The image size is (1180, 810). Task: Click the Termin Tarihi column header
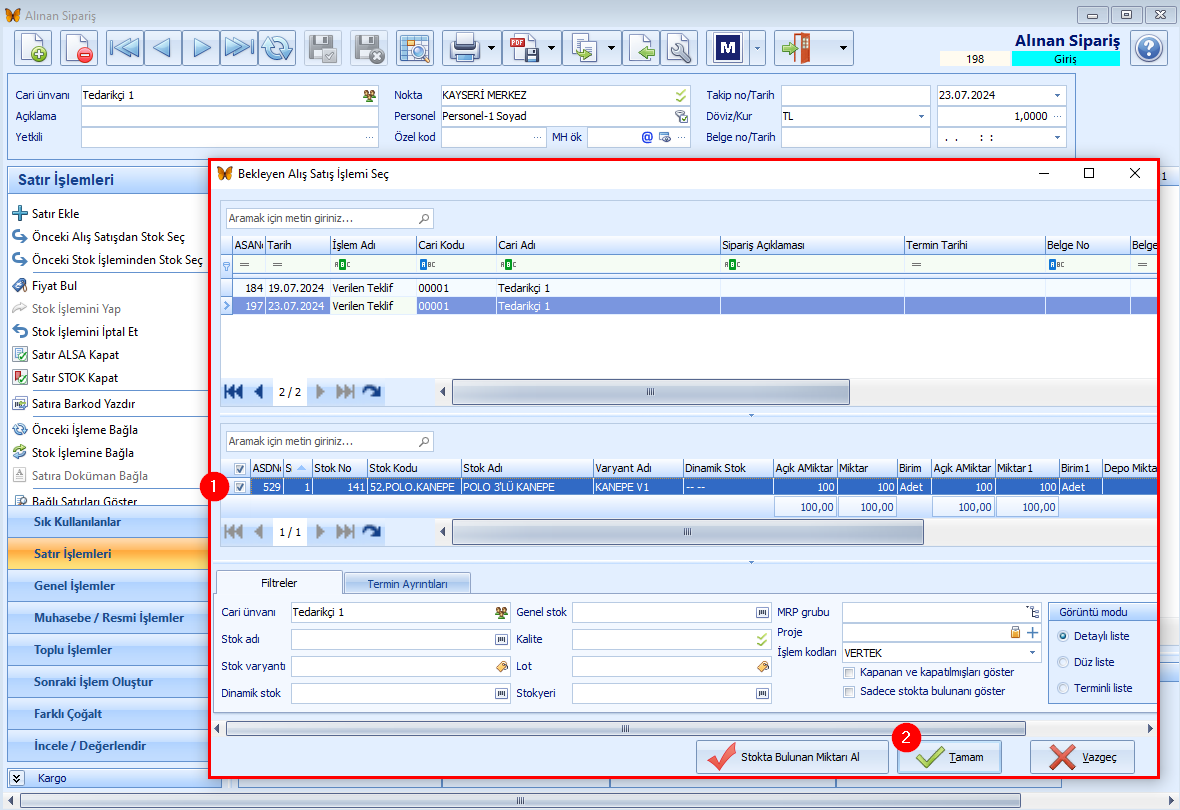[x=975, y=245]
